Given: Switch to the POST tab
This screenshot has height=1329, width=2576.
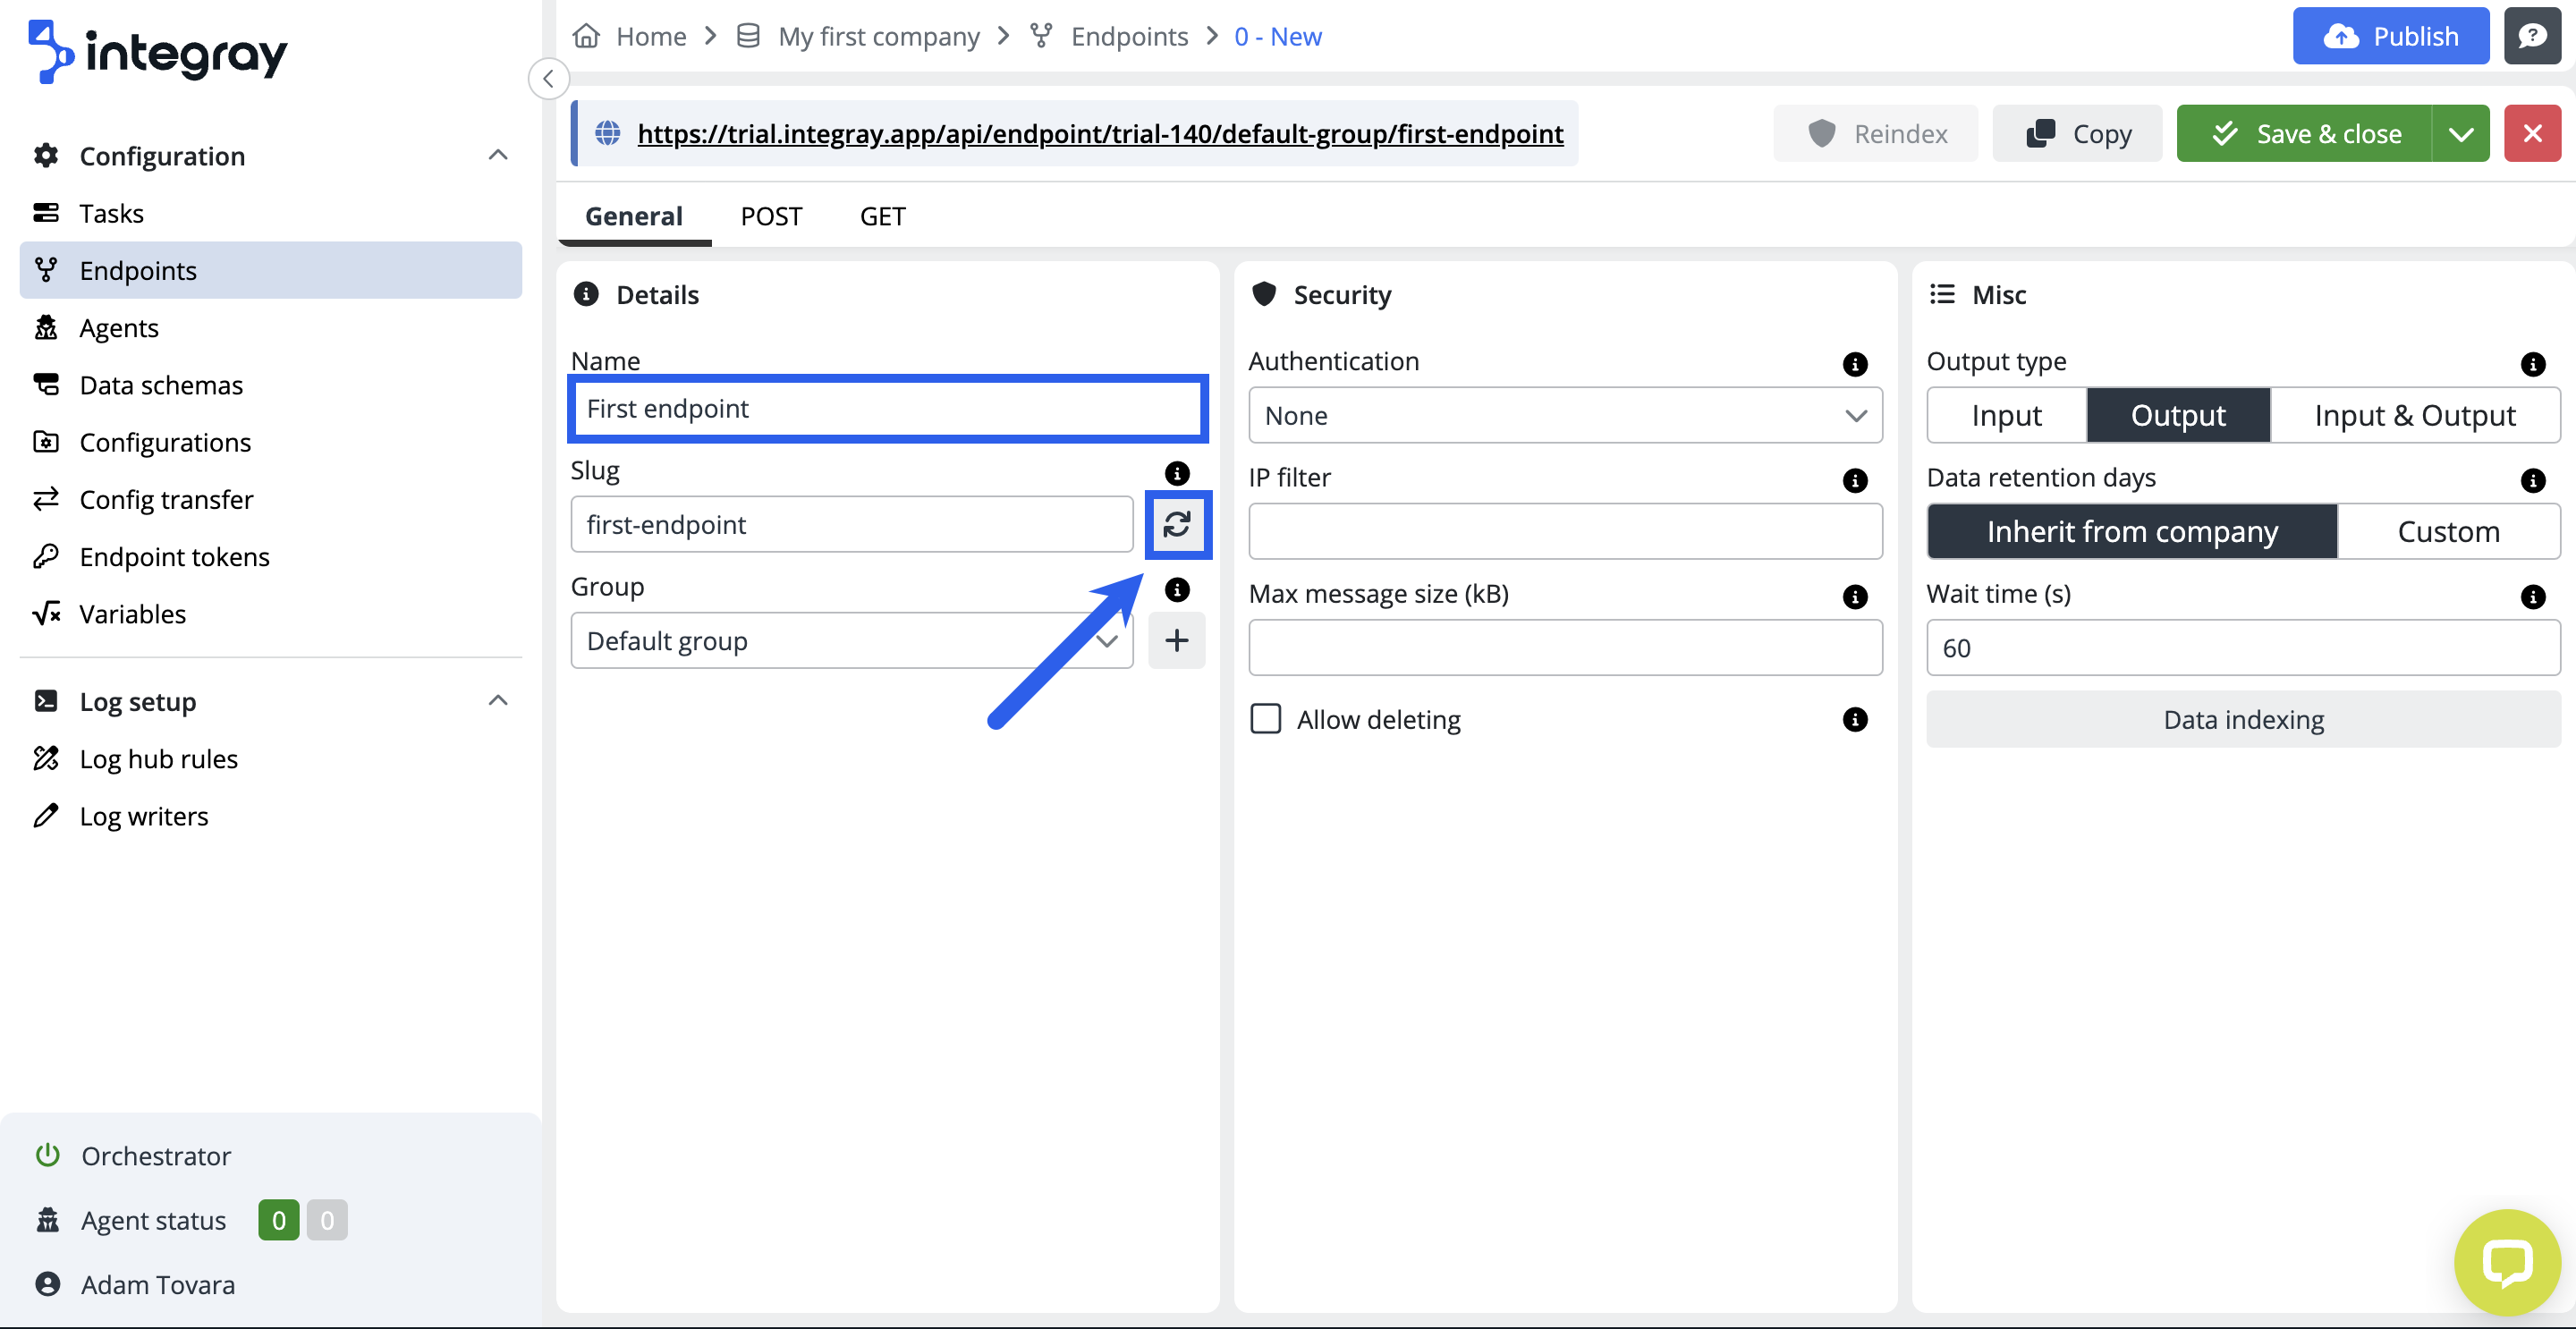Looking at the screenshot, I should tap(771, 216).
